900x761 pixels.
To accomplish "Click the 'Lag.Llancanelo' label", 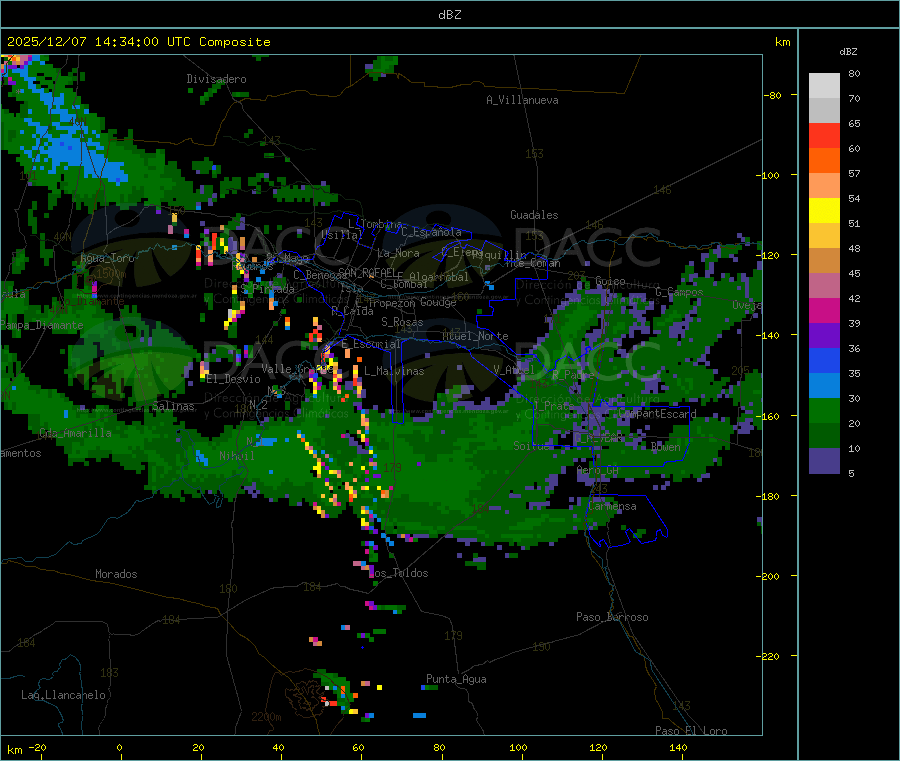I will [64, 695].
